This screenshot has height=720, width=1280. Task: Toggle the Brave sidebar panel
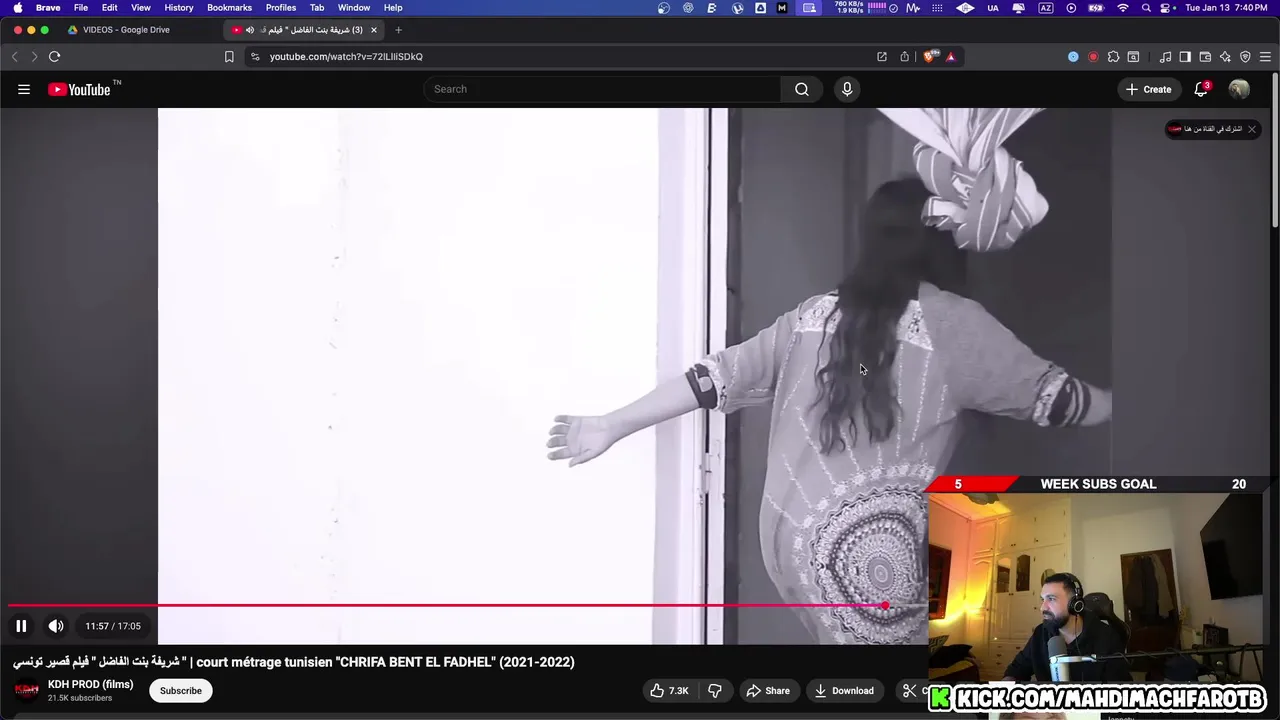click(x=1185, y=57)
